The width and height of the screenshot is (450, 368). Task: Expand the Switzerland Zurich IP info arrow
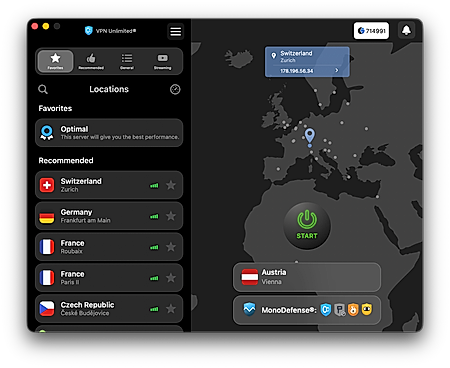pyautogui.click(x=337, y=70)
